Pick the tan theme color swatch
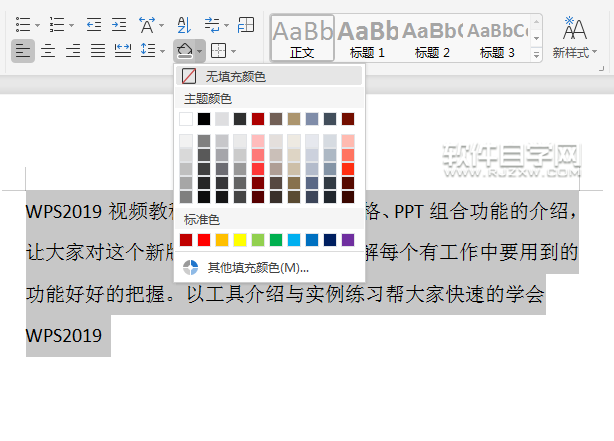This screenshot has height=441, width=614. pyautogui.click(x=294, y=119)
